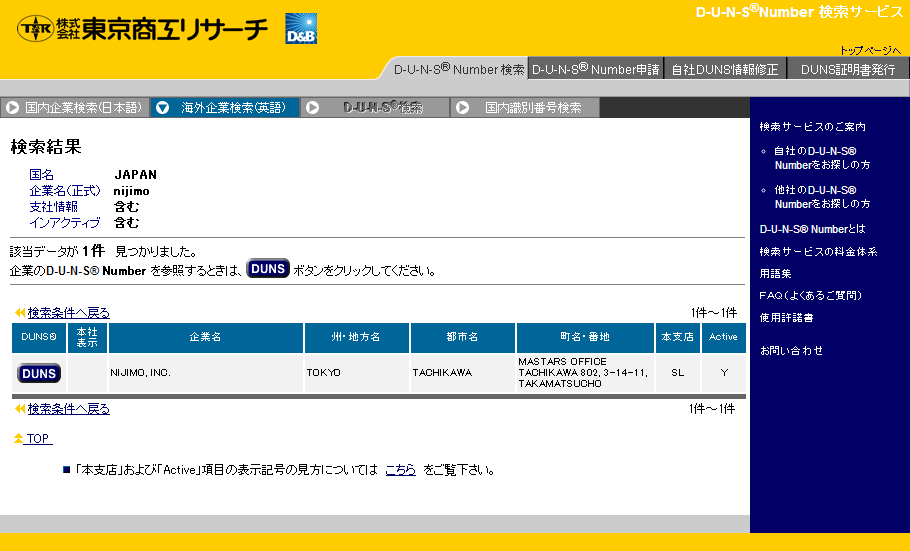Click the lower 検索条件へ戻る link

click(68, 409)
